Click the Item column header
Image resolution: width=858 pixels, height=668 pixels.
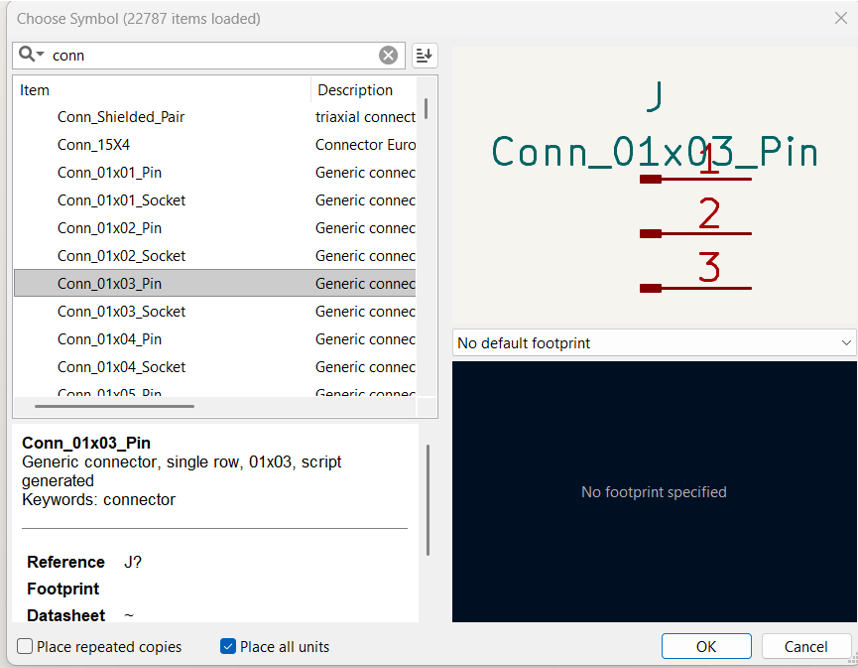pyautogui.click(x=162, y=90)
